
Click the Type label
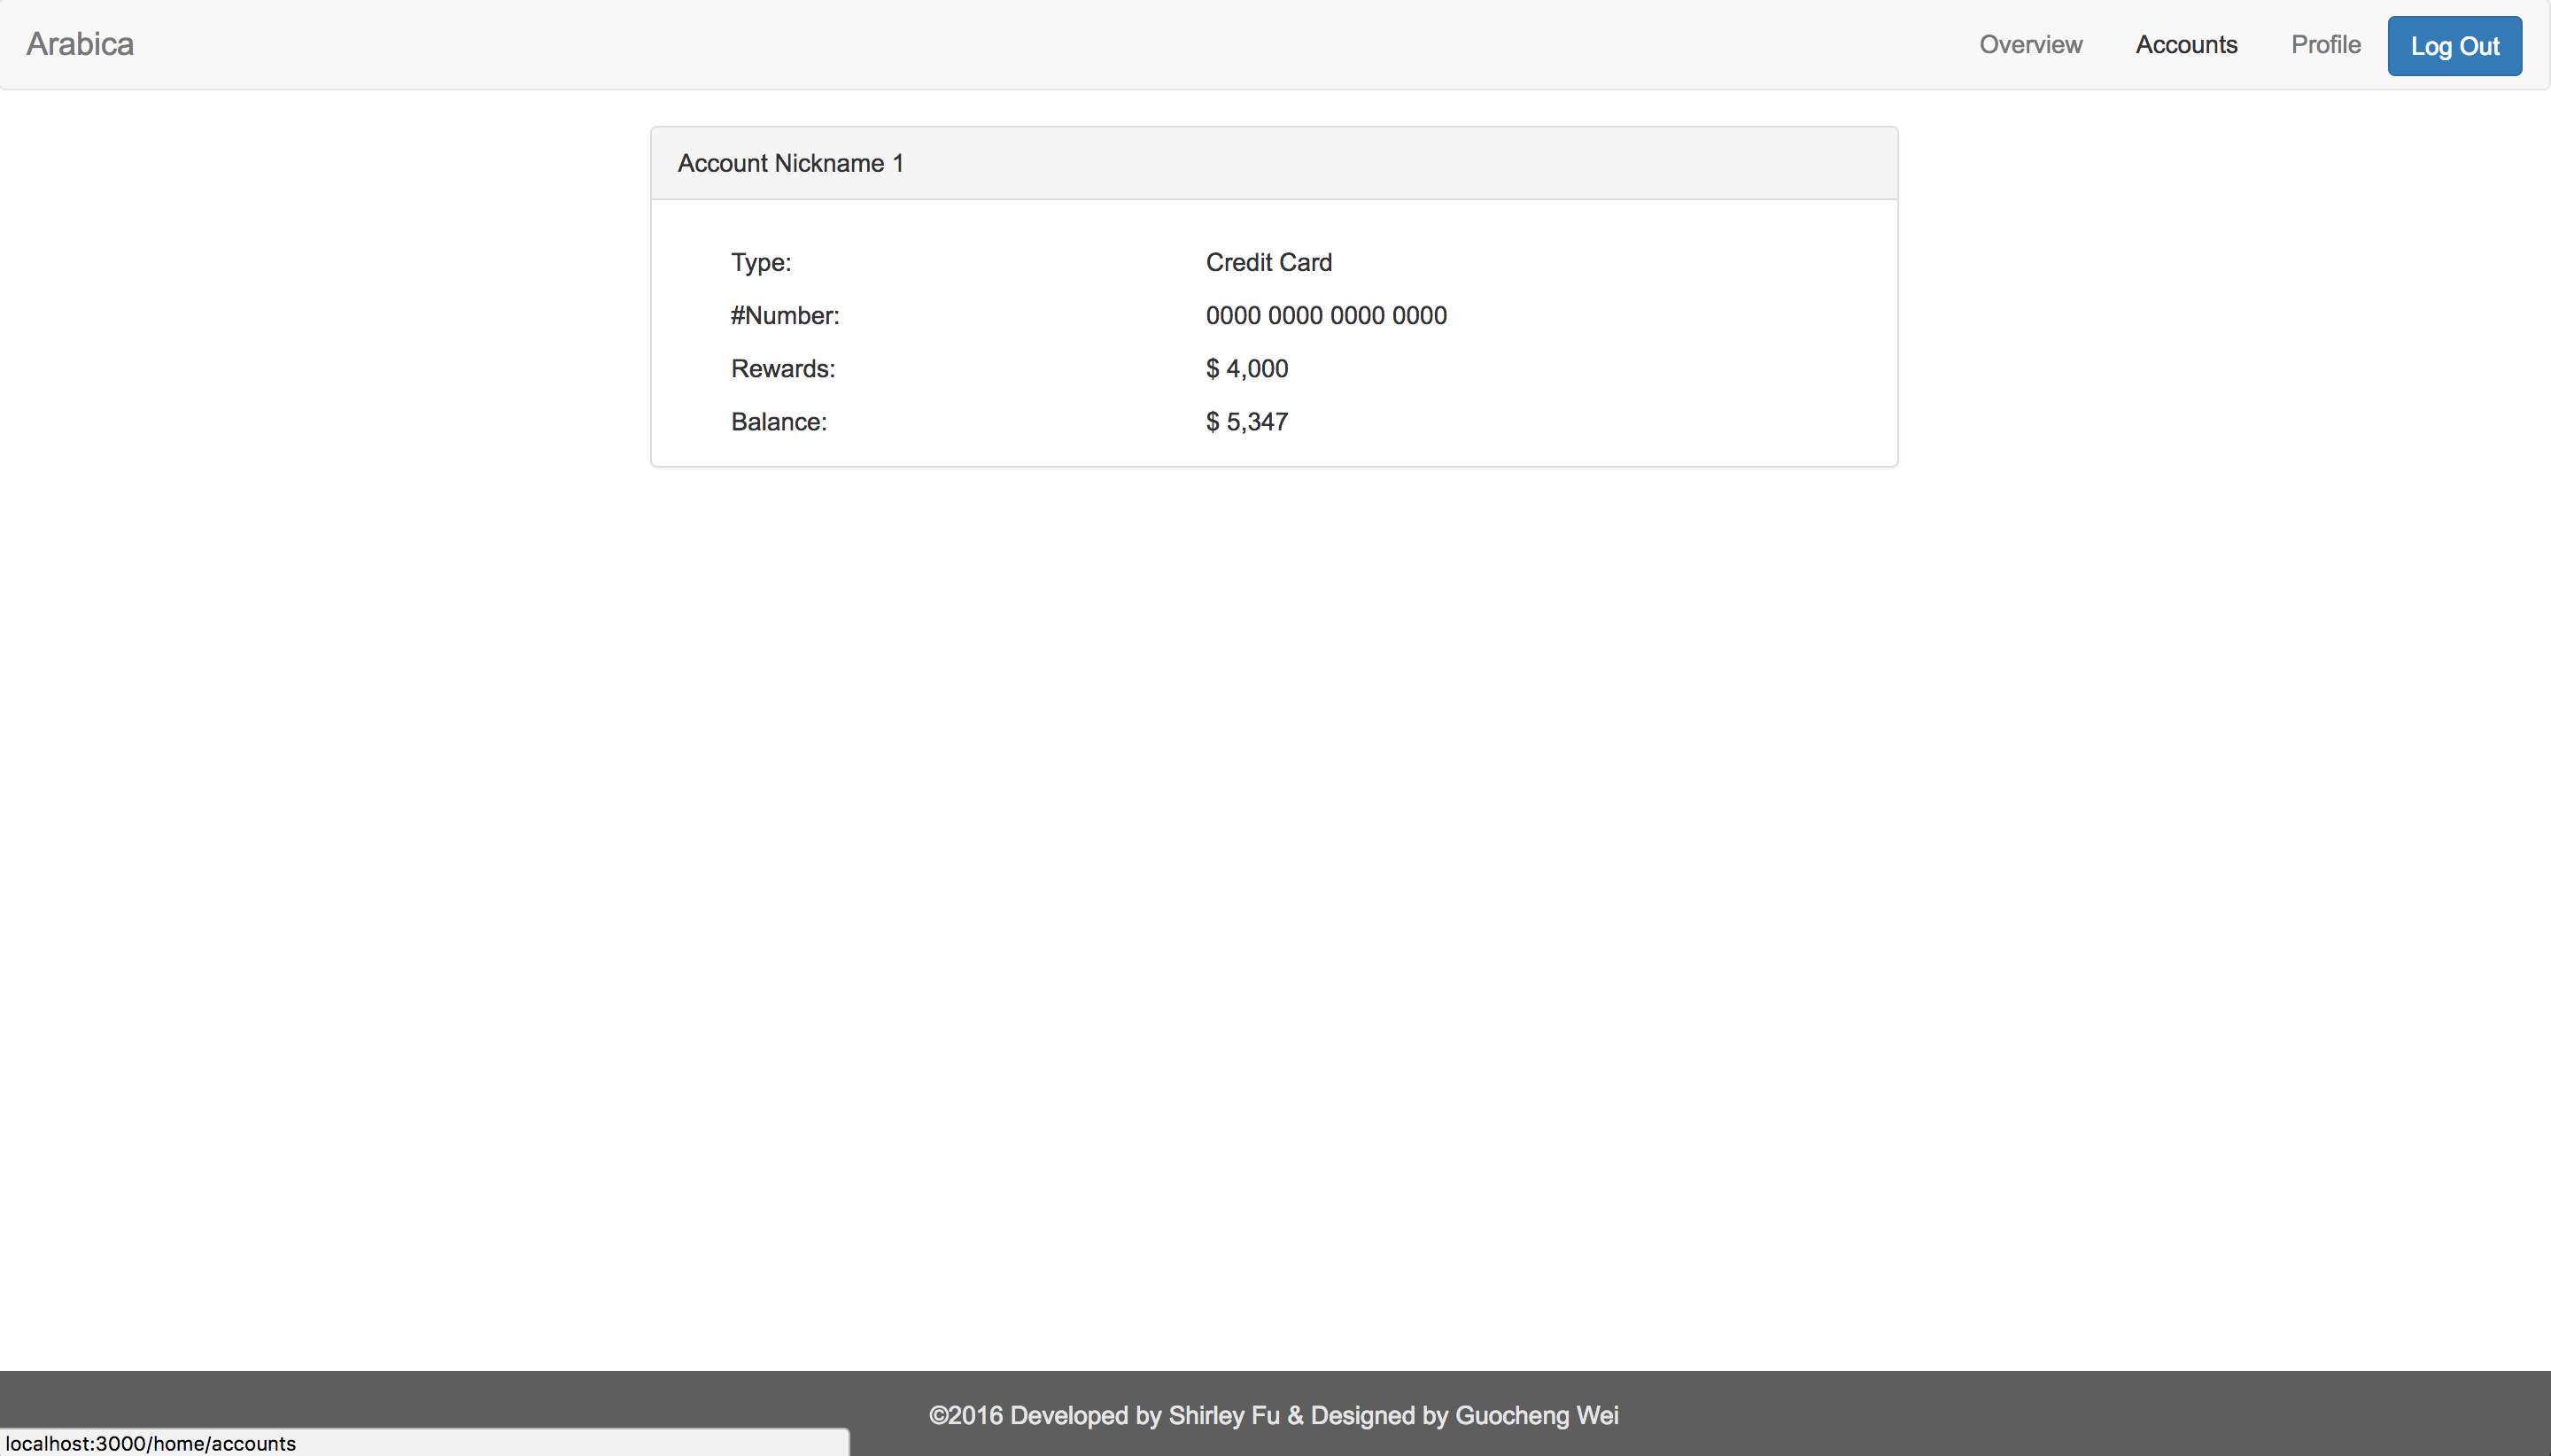[x=760, y=262]
